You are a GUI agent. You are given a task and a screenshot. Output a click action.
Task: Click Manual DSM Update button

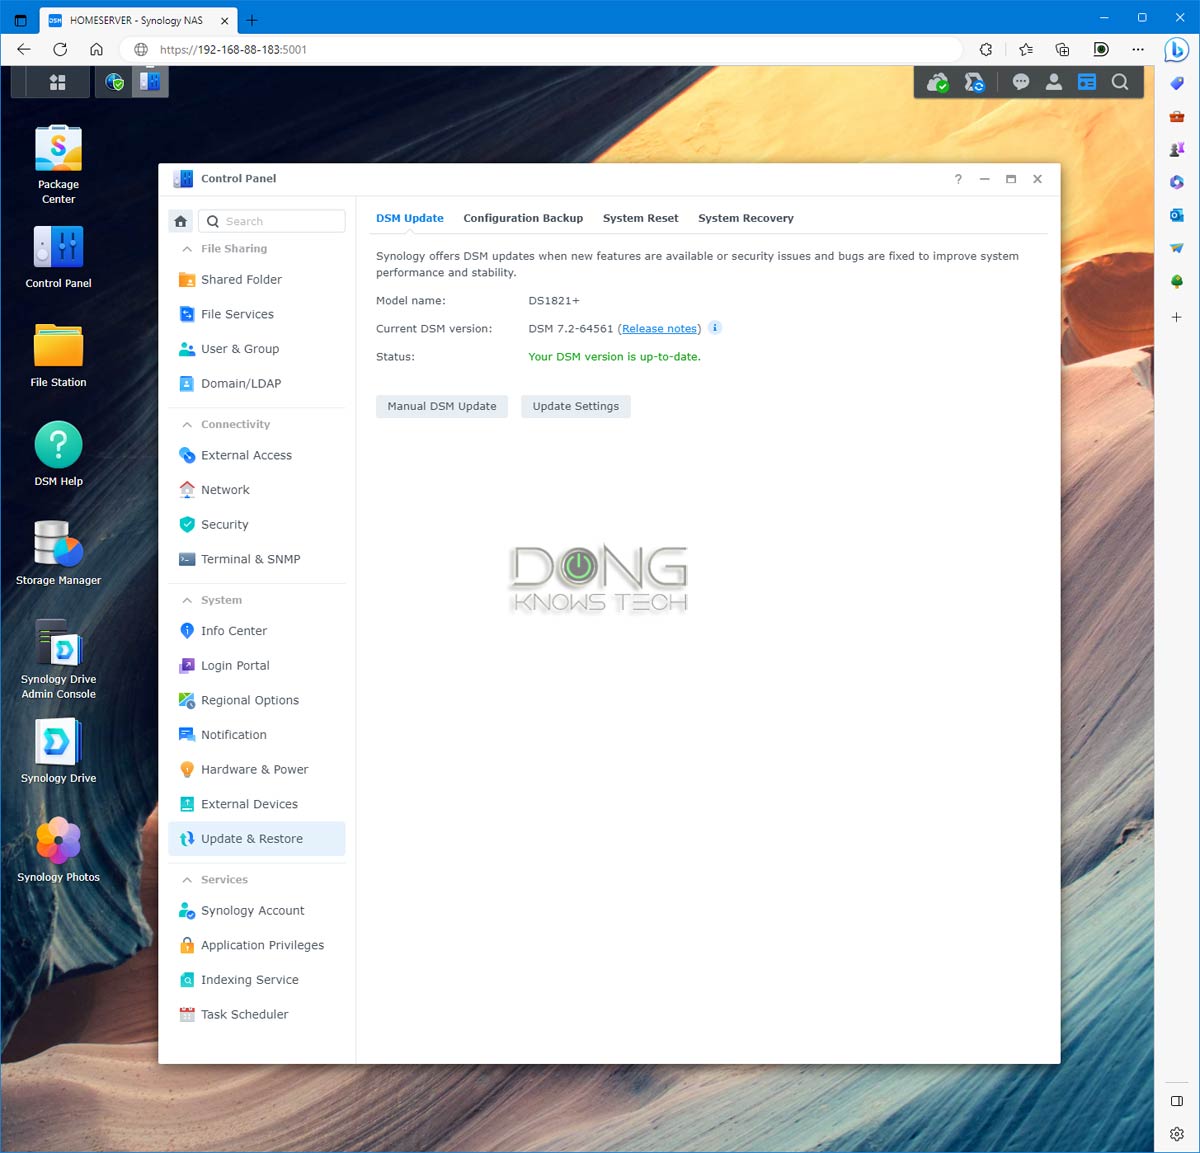(442, 406)
